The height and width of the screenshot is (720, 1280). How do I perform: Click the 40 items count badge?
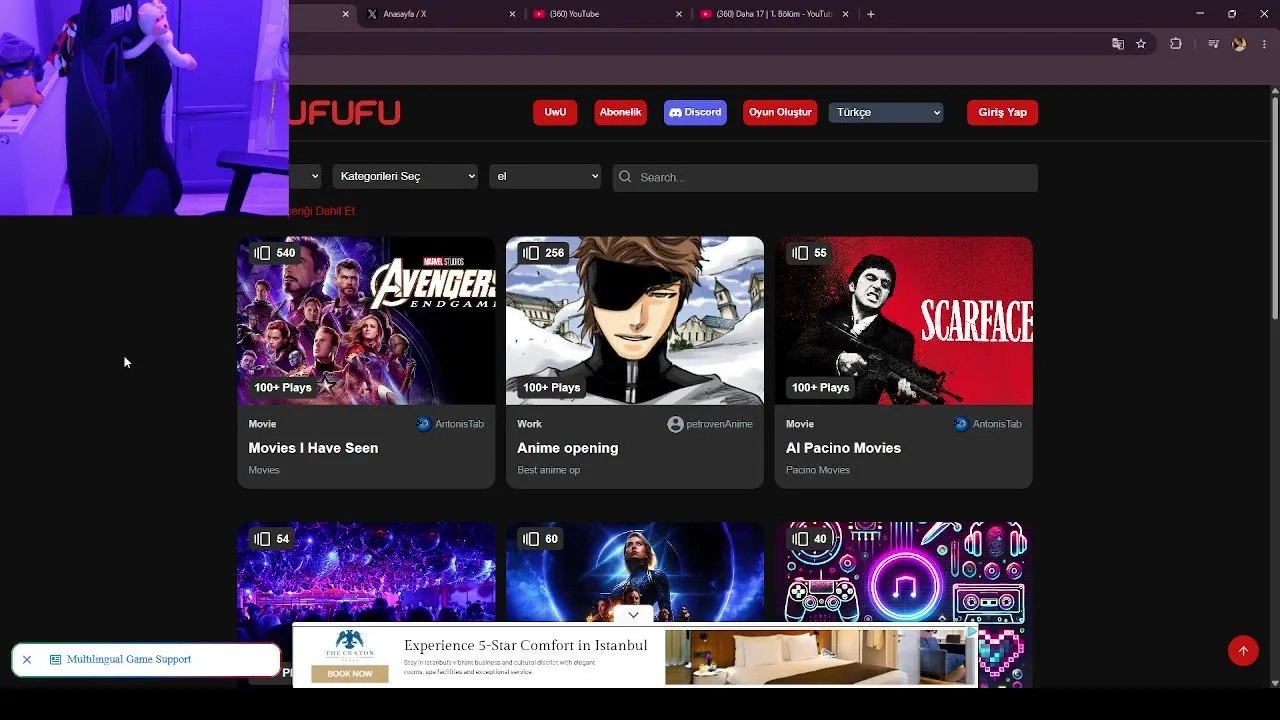pos(810,539)
